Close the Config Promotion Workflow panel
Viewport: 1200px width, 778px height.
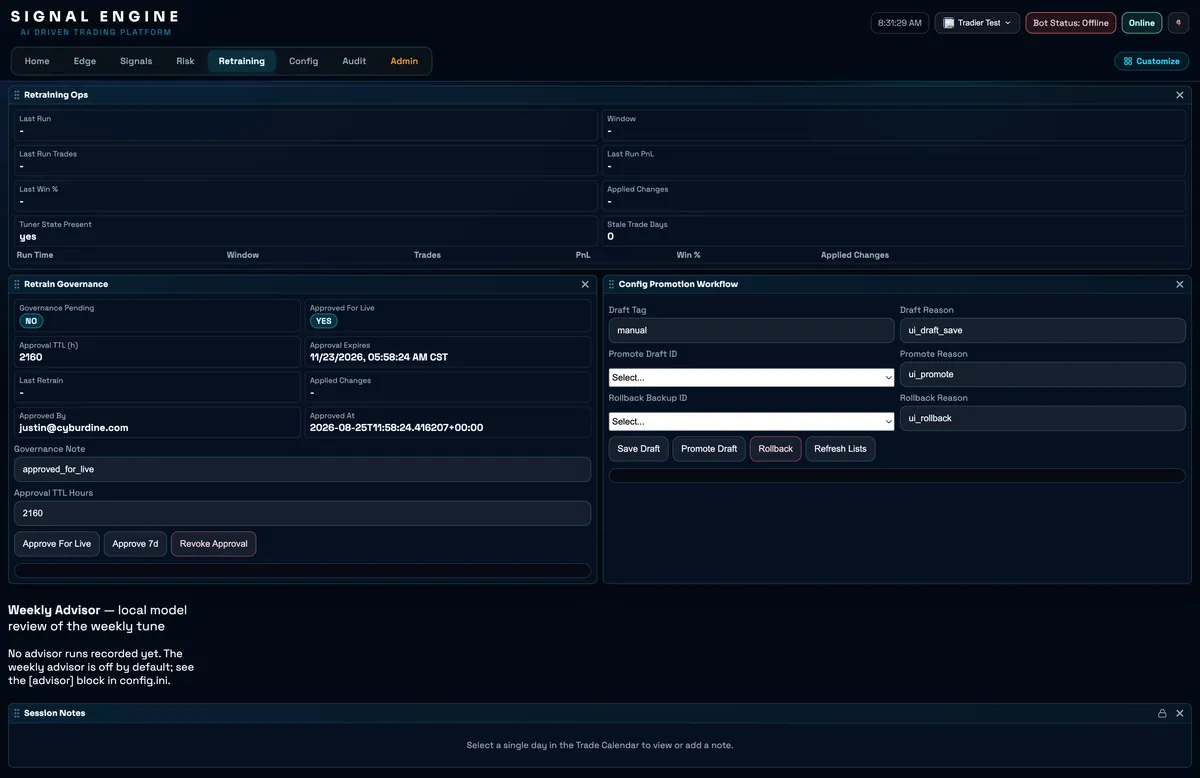[x=1180, y=284]
